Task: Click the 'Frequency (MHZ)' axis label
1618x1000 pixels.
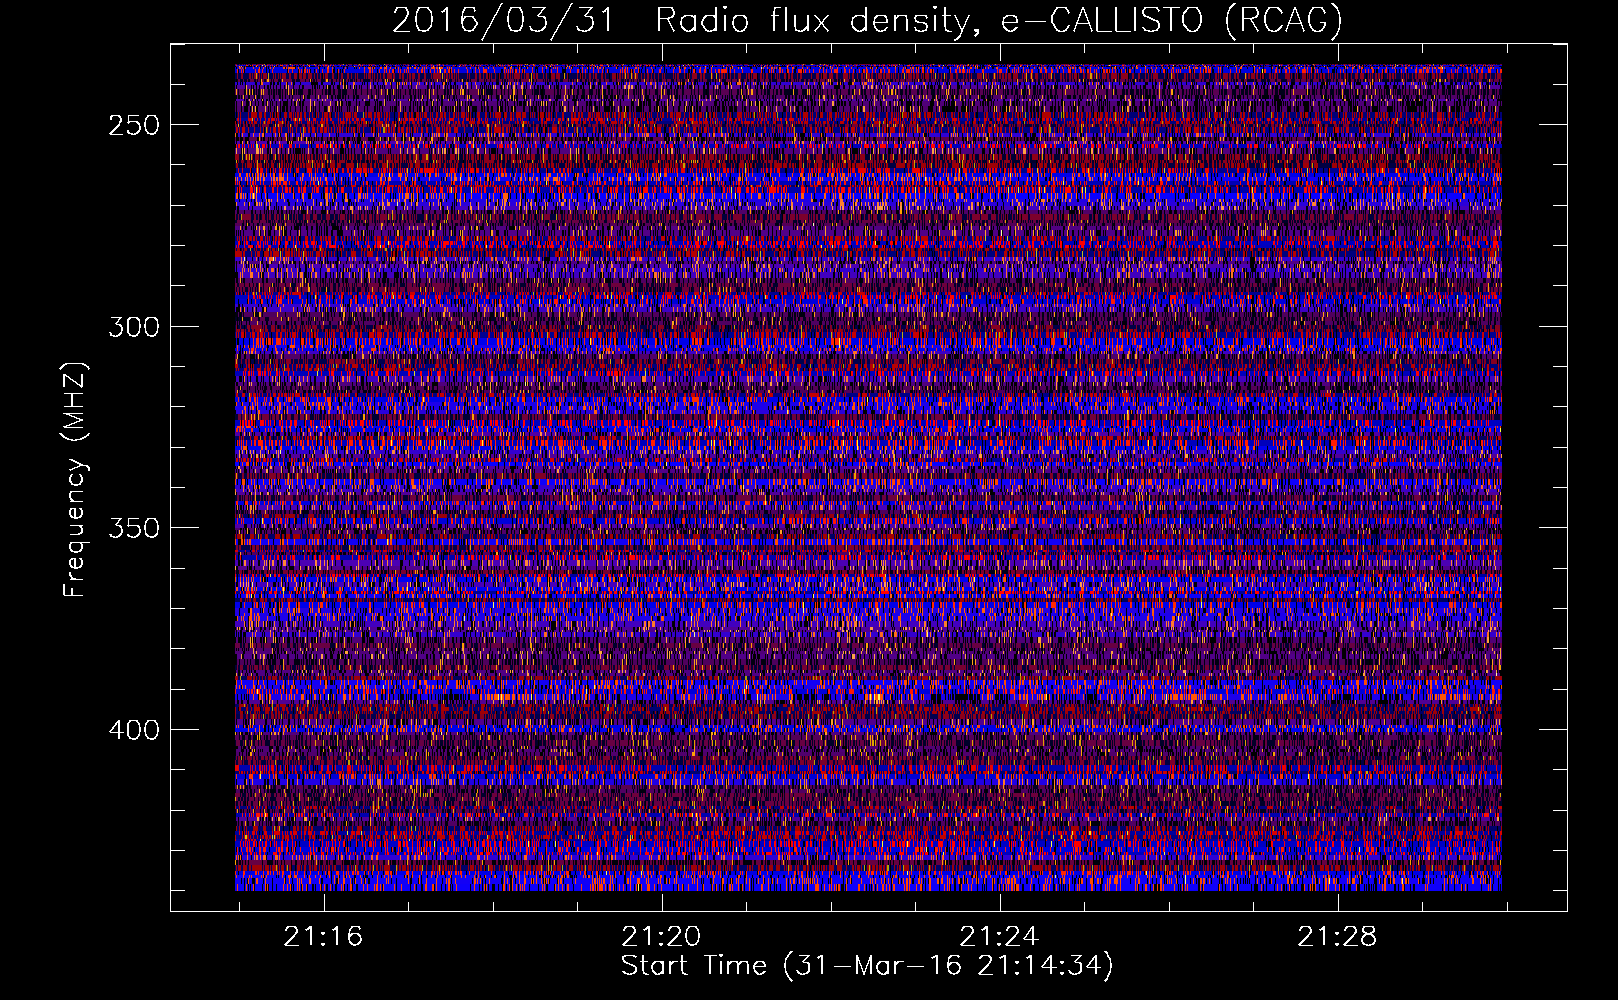Action: tap(75, 480)
